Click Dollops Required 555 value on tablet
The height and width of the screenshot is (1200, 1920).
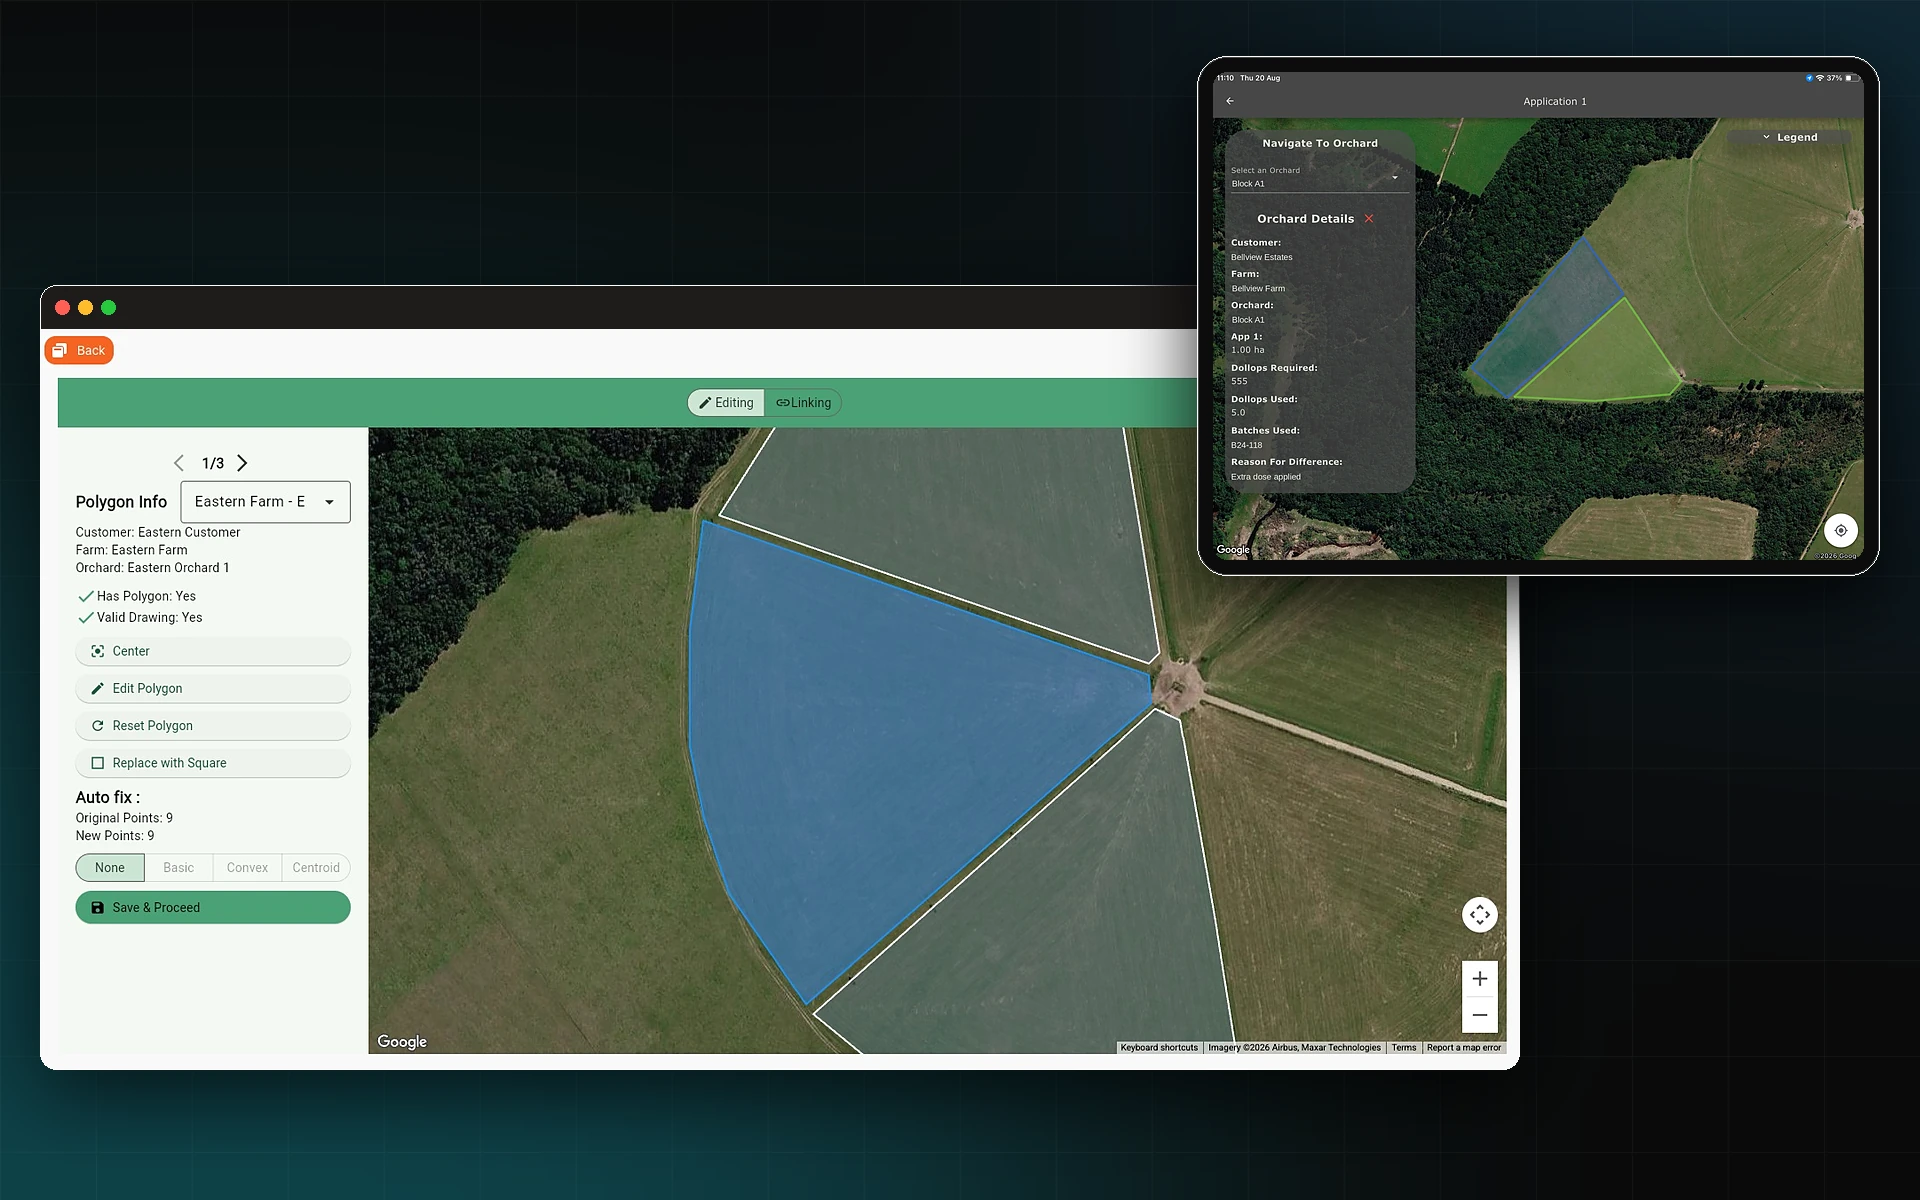click(x=1239, y=381)
